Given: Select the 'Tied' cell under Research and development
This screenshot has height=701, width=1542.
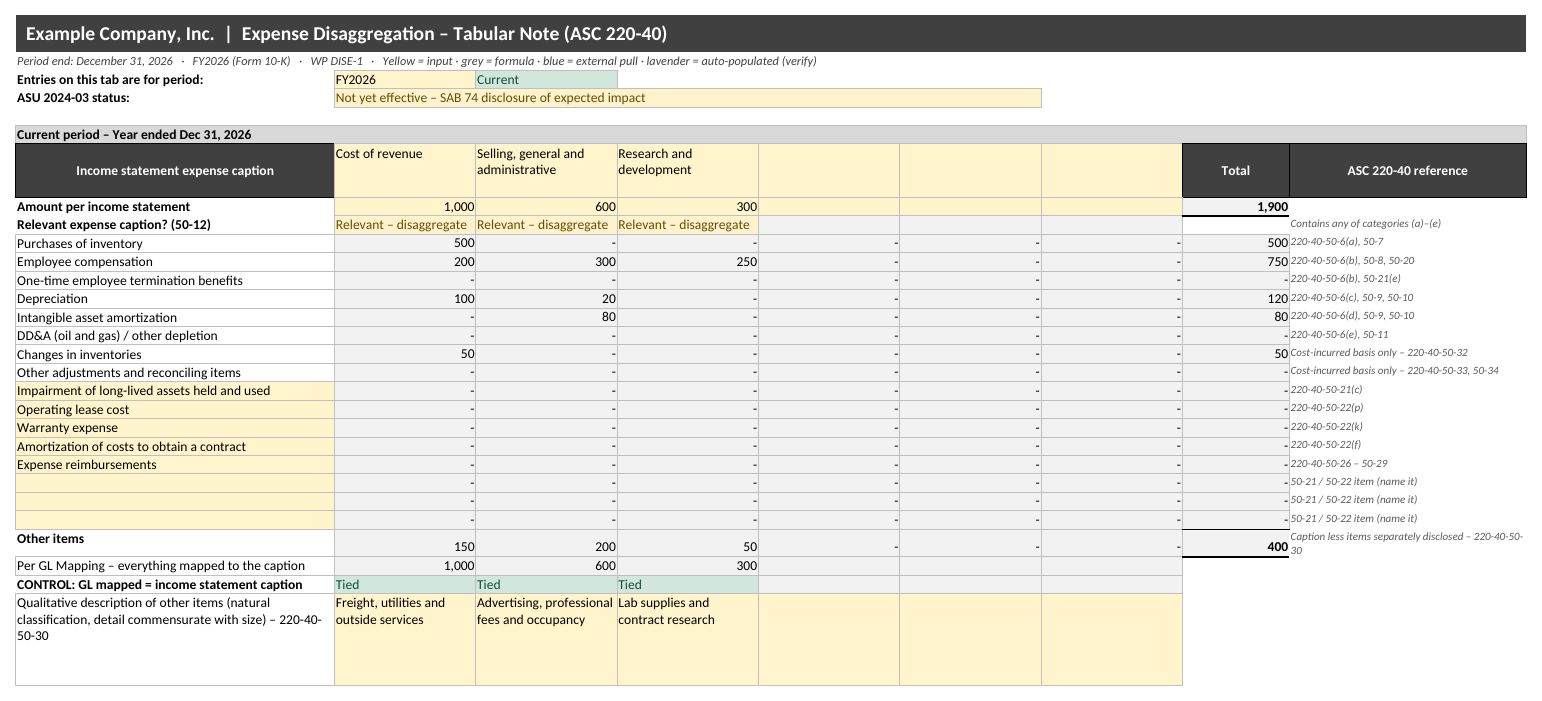Looking at the screenshot, I should tap(688, 584).
